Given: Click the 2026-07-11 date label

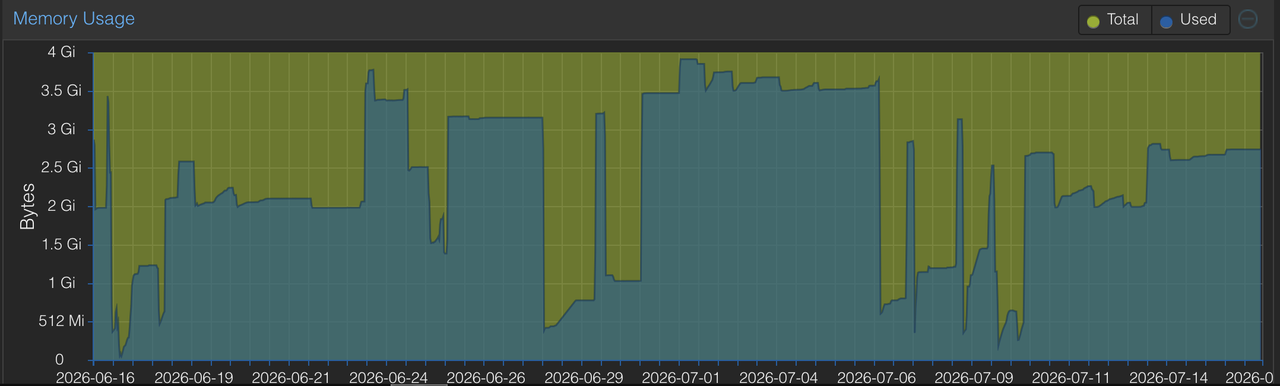Looking at the screenshot, I should pos(1070,378).
